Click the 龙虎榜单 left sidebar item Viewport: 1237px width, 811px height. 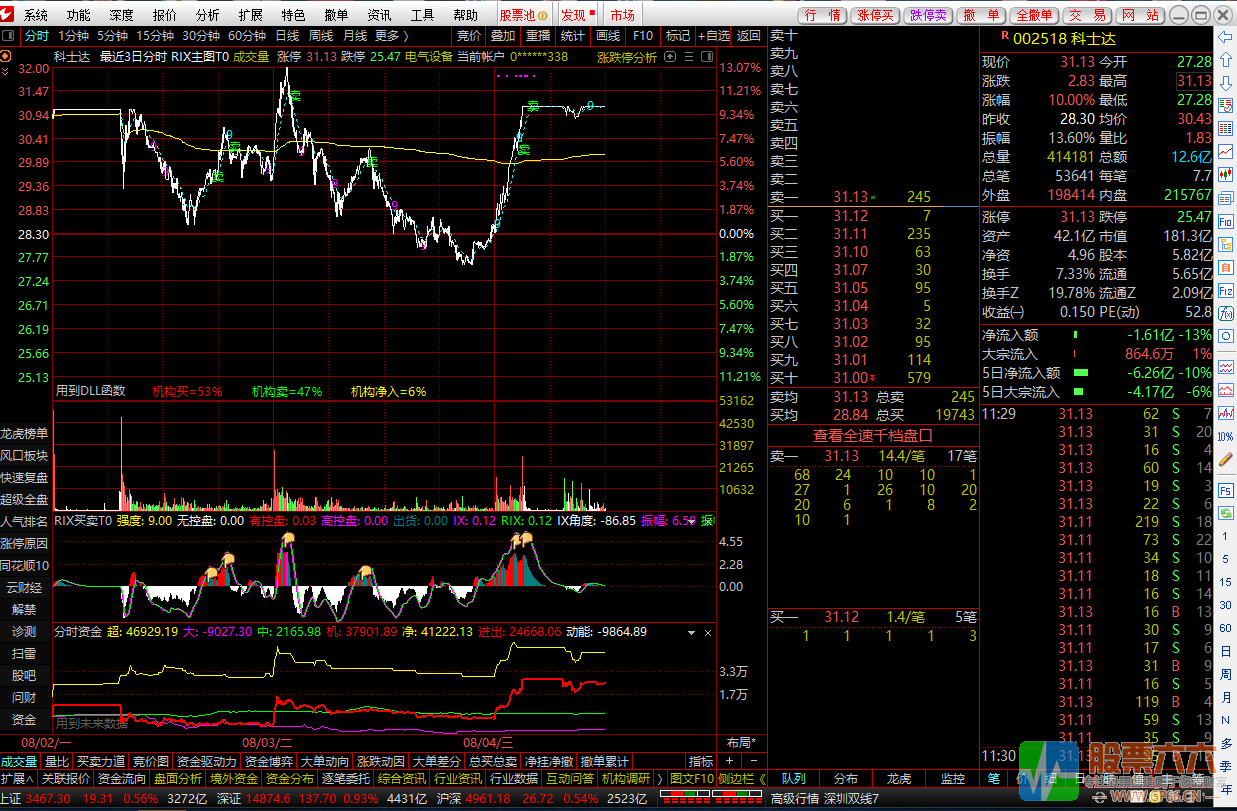click(x=24, y=433)
